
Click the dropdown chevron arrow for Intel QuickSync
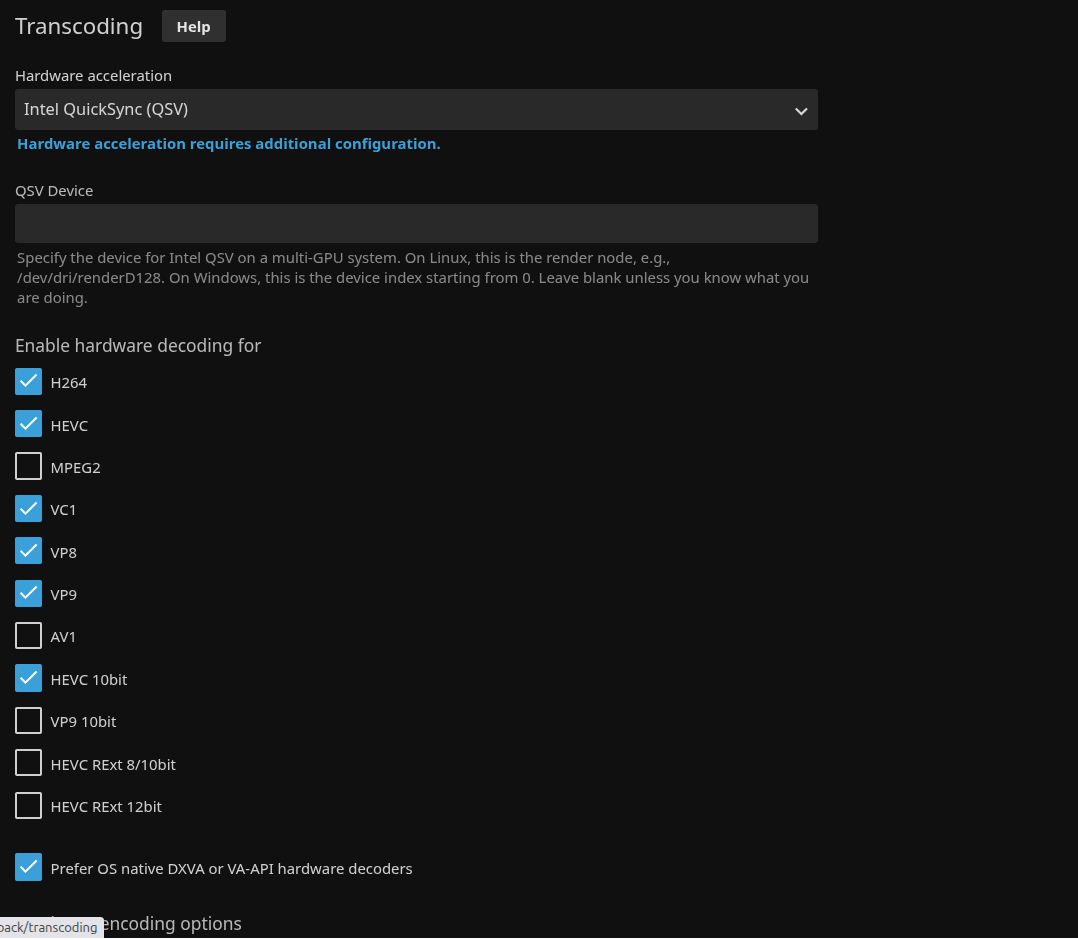point(800,111)
